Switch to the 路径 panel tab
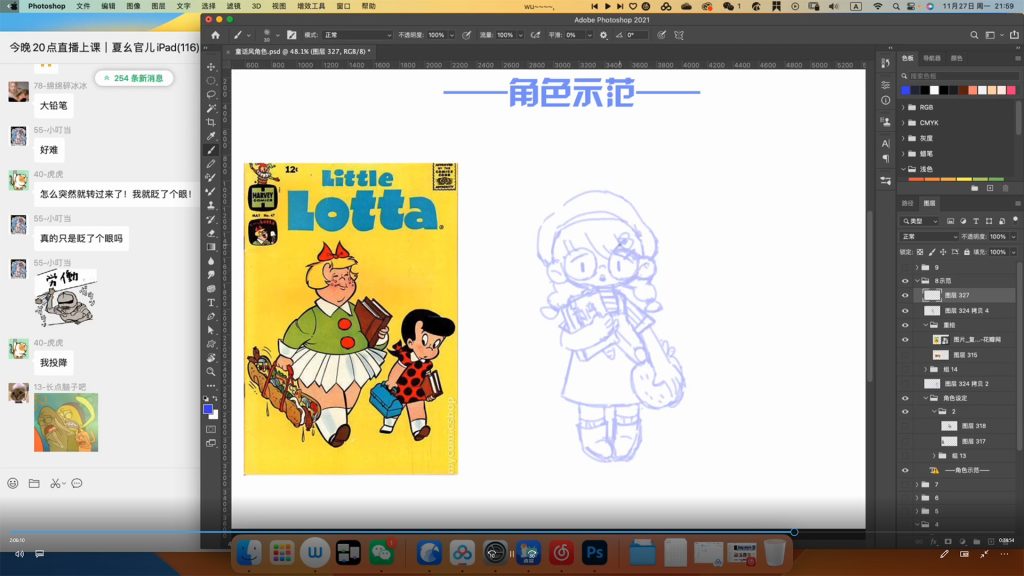This screenshot has height=576, width=1024. [x=907, y=203]
